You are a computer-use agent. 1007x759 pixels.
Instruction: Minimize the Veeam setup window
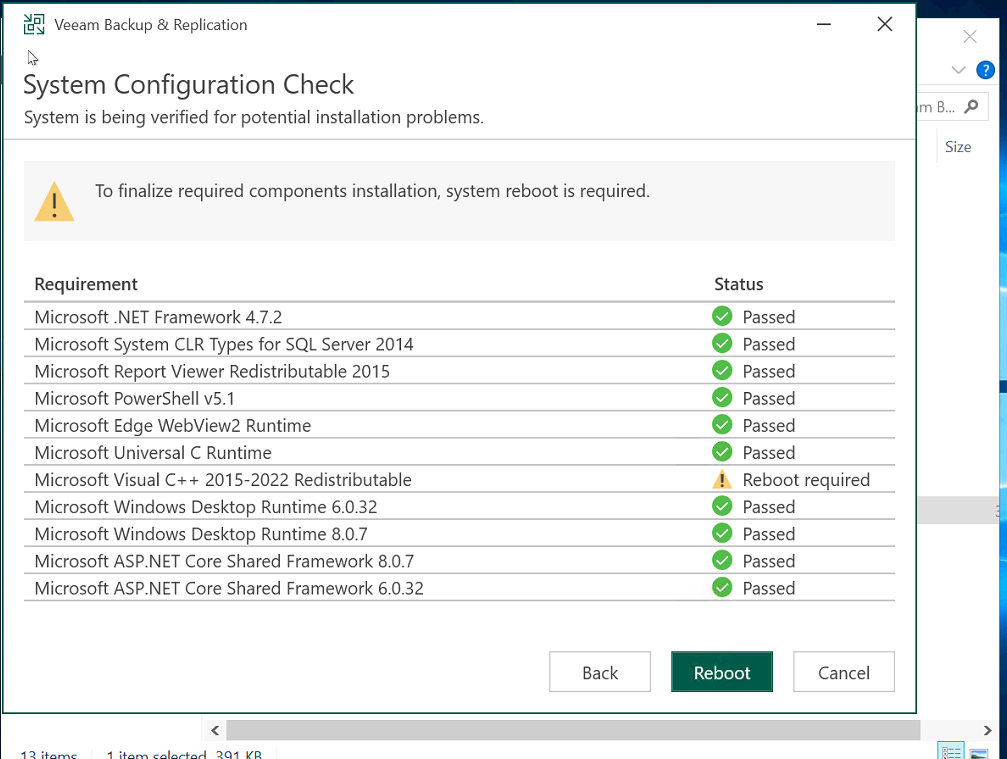[824, 24]
